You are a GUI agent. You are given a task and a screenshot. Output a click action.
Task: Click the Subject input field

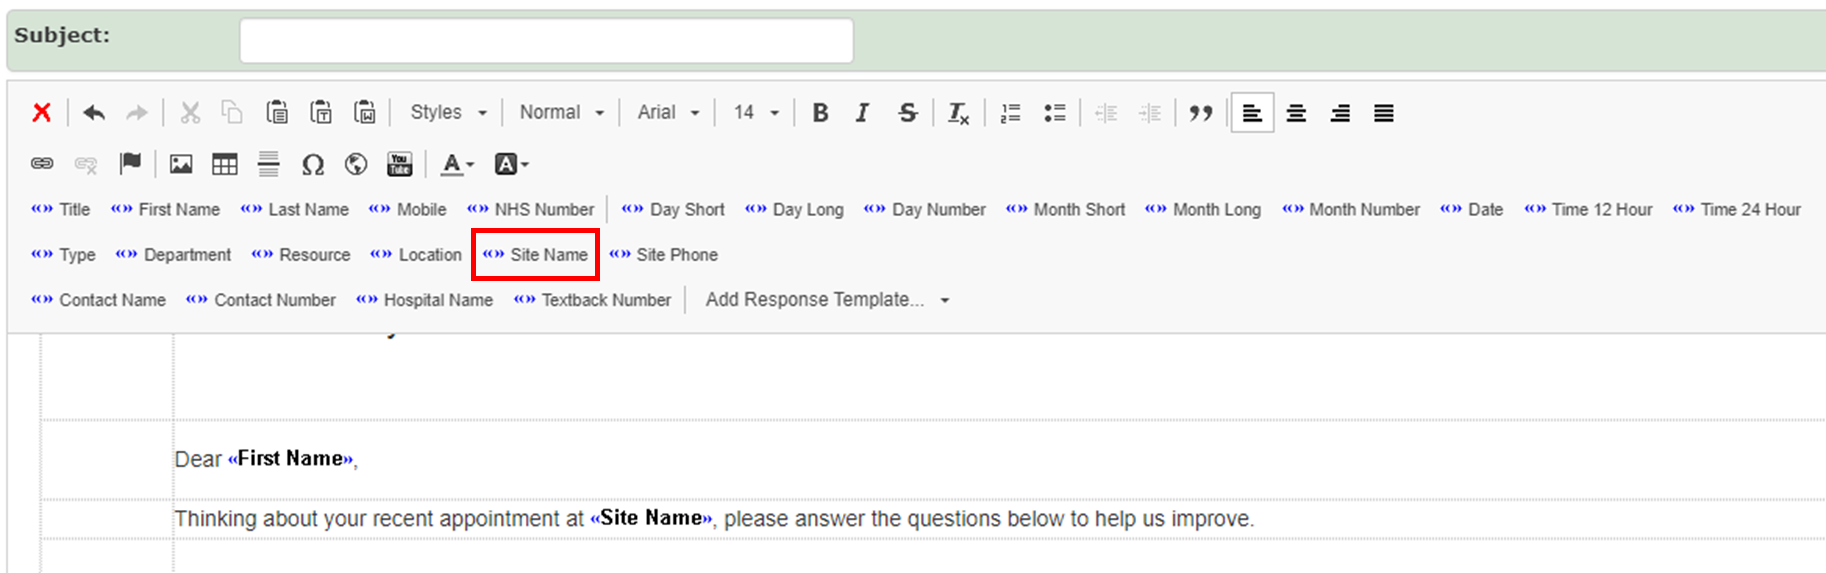(x=546, y=41)
